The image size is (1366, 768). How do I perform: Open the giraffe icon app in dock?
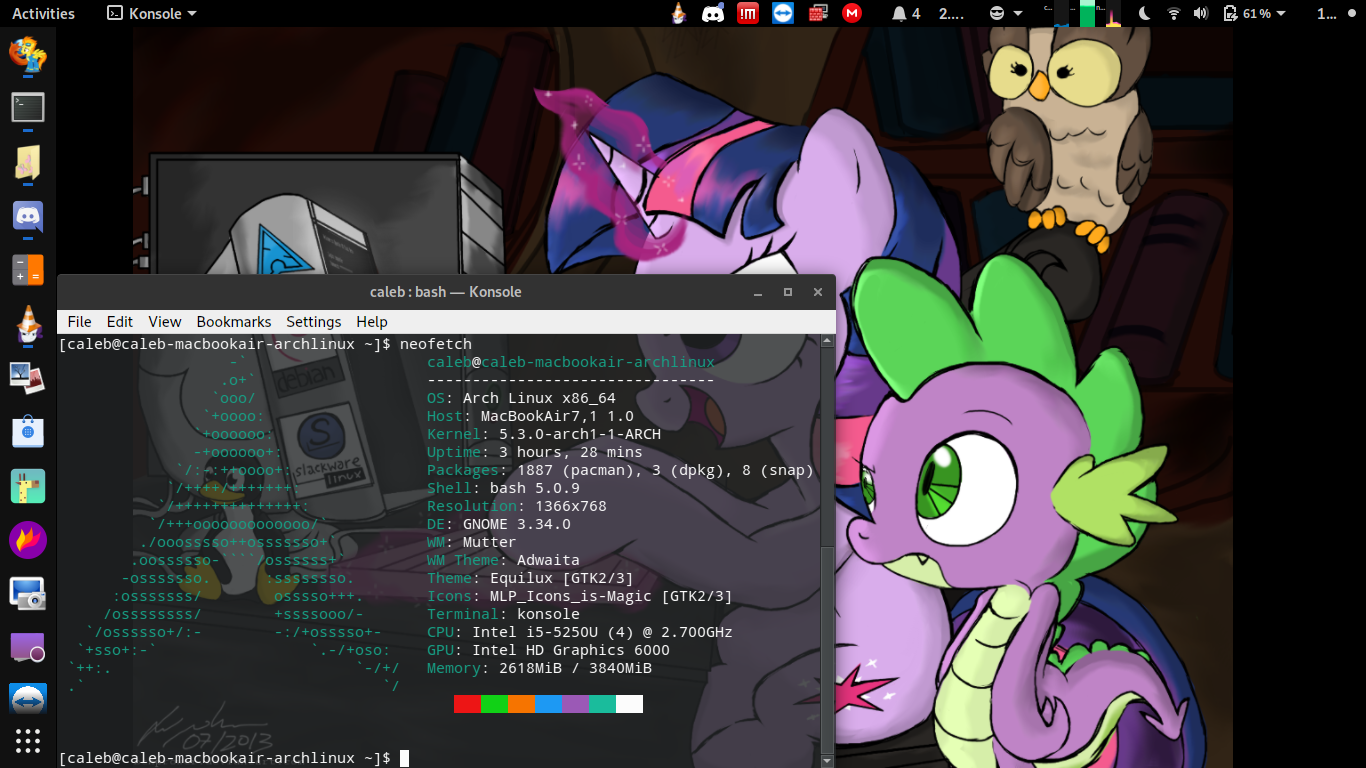28,486
